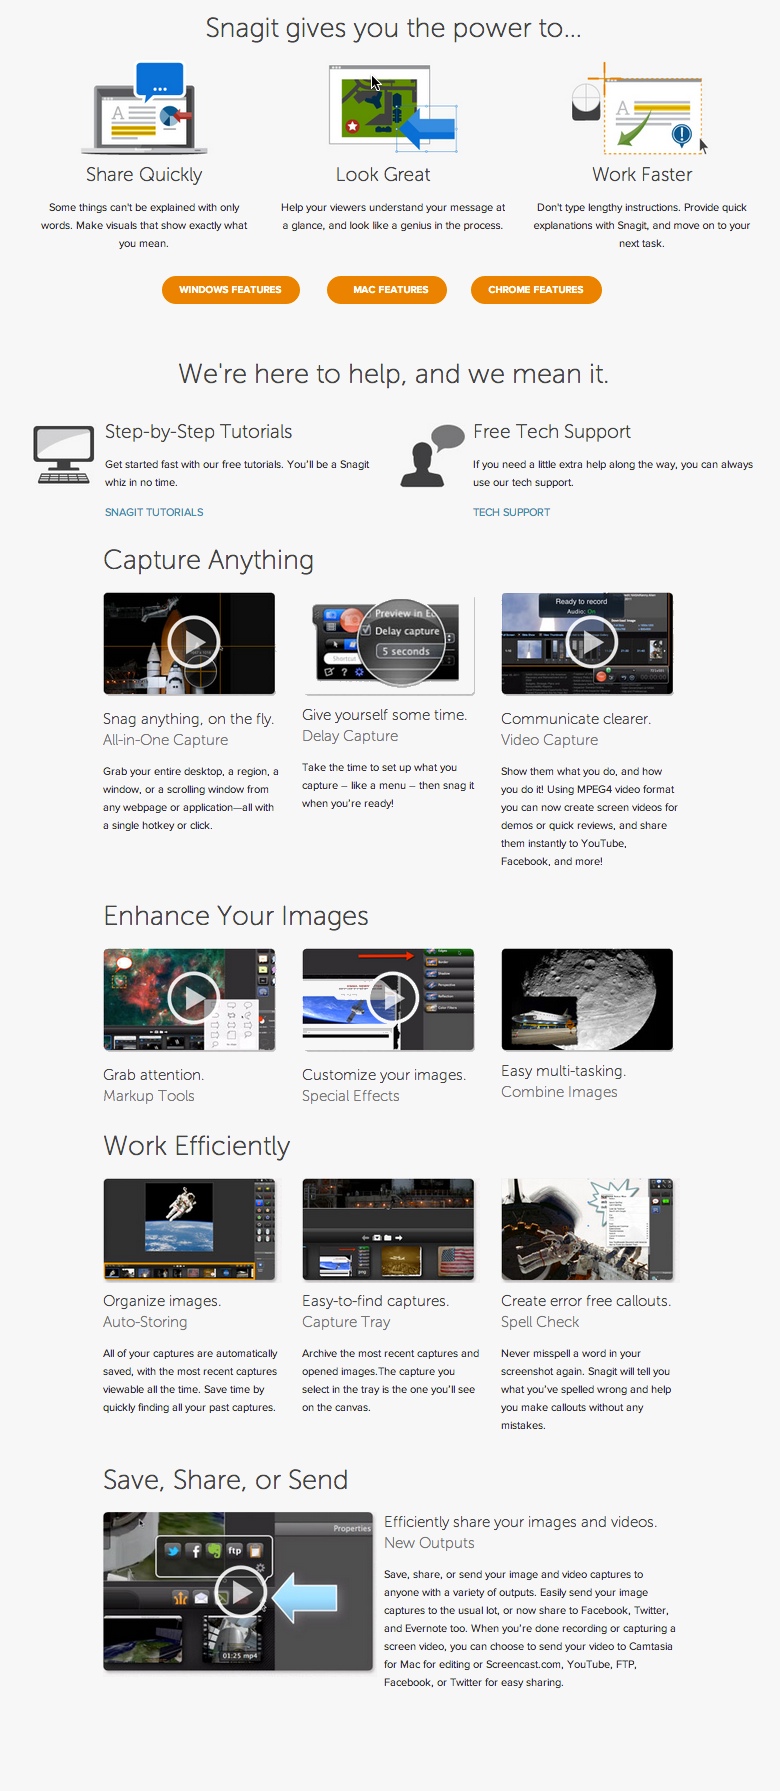Open the Tech Support link
The image size is (780, 1791).
(x=511, y=512)
